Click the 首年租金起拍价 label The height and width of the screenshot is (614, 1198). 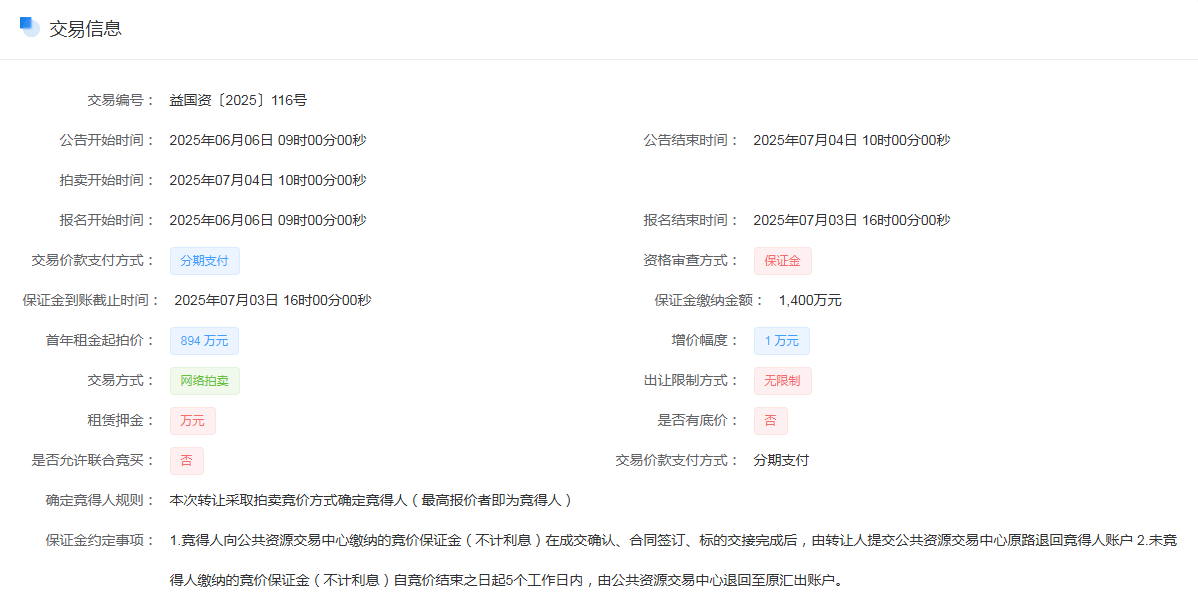click(100, 341)
